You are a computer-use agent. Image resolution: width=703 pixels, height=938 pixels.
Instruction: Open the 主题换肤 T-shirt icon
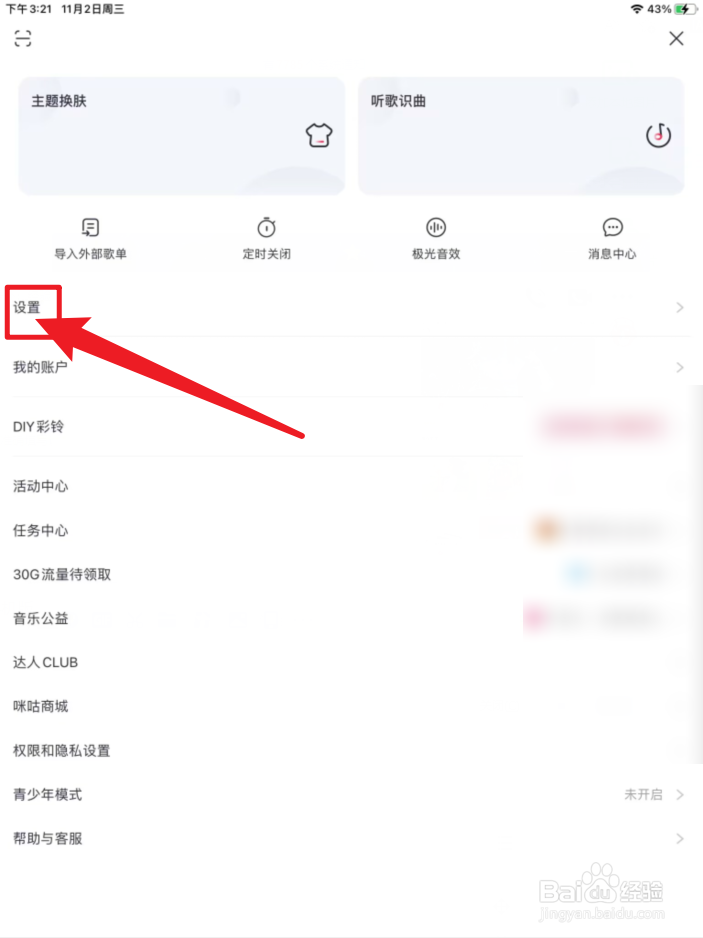319,135
